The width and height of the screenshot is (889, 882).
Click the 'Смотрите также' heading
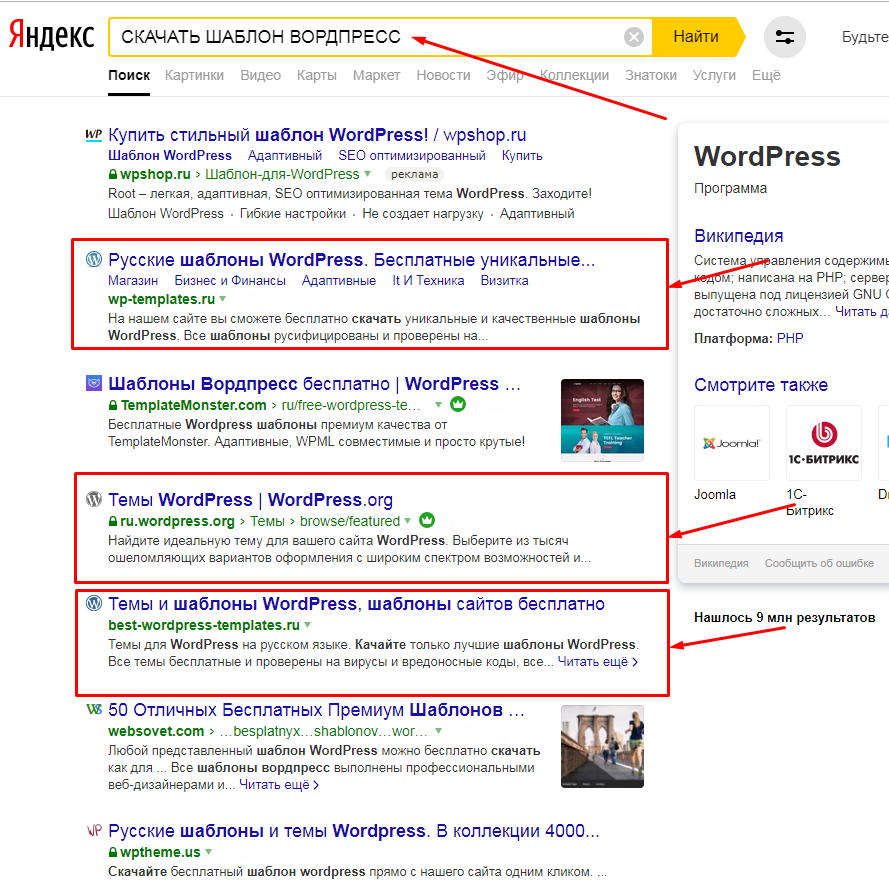coord(760,385)
